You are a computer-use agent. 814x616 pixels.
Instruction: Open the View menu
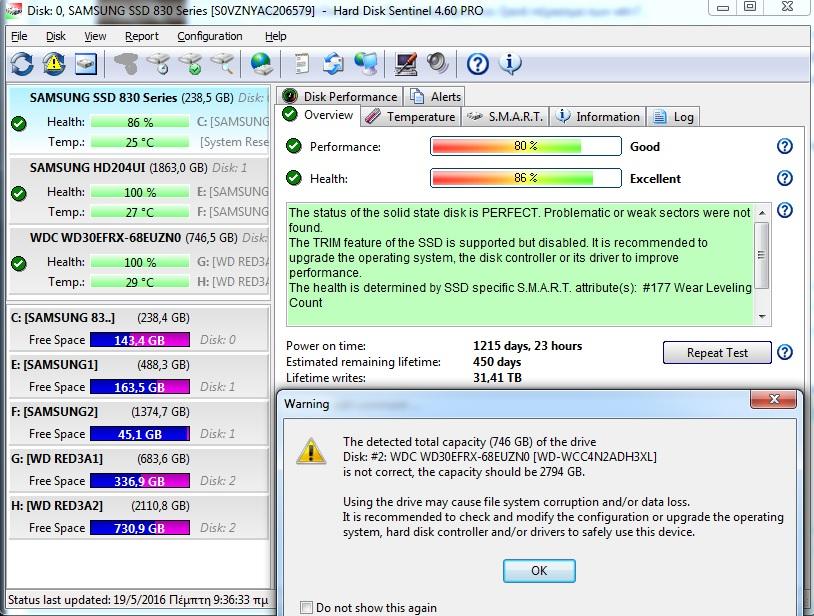point(95,36)
